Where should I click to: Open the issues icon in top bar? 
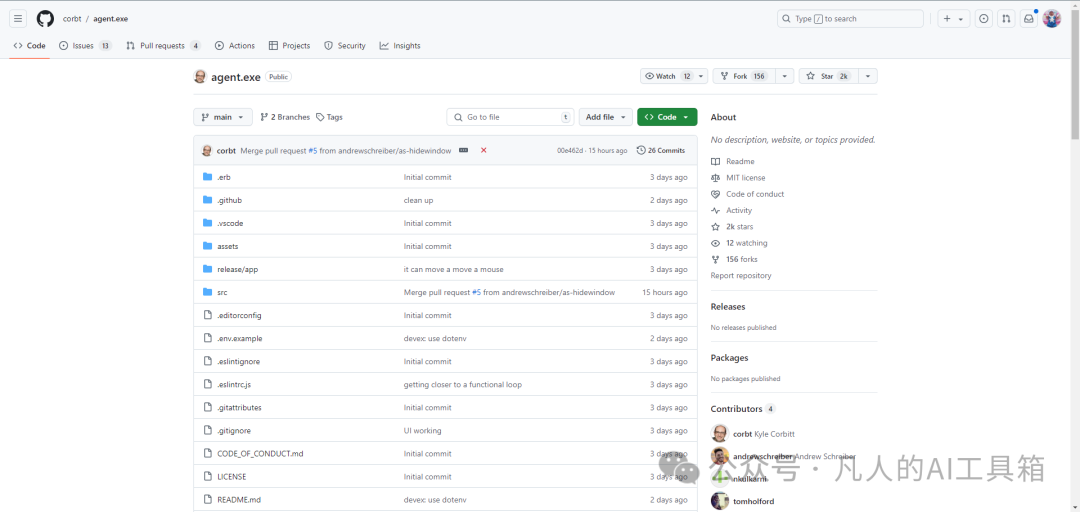[984, 19]
